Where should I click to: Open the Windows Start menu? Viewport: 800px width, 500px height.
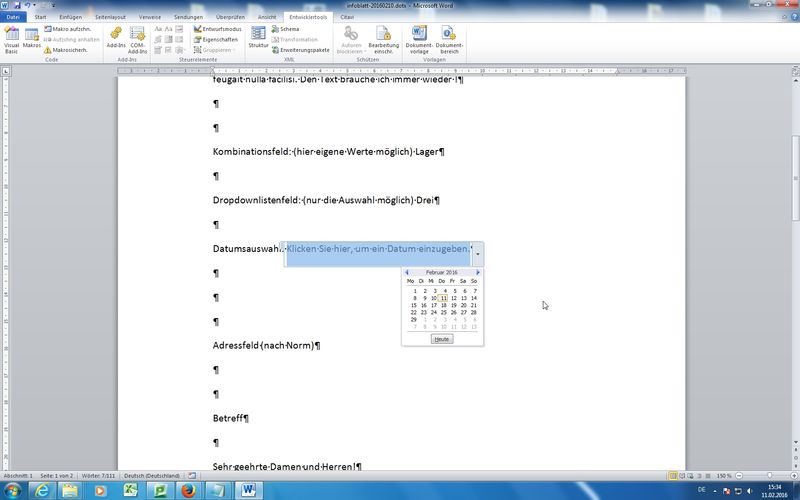(12, 490)
